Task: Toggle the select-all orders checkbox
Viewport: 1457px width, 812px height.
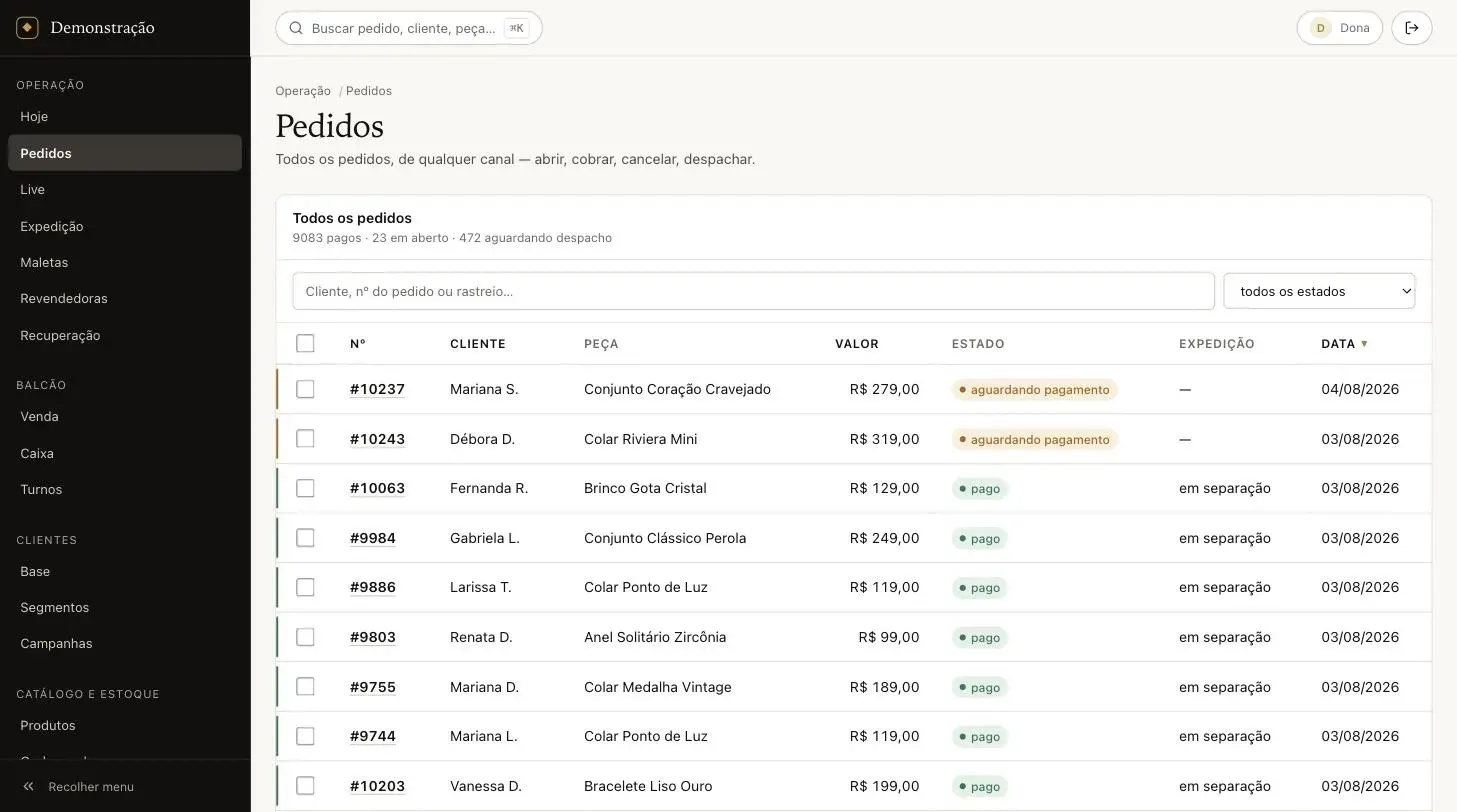Action: tap(305, 344)
